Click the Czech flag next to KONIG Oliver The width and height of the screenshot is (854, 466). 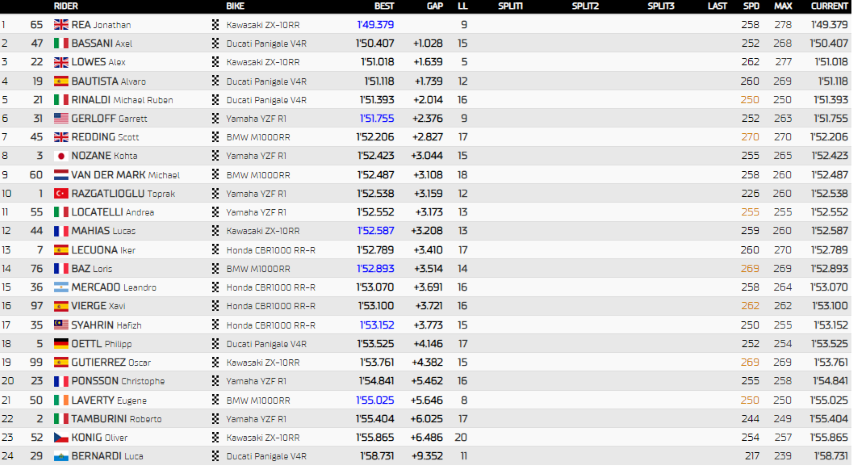61,437
